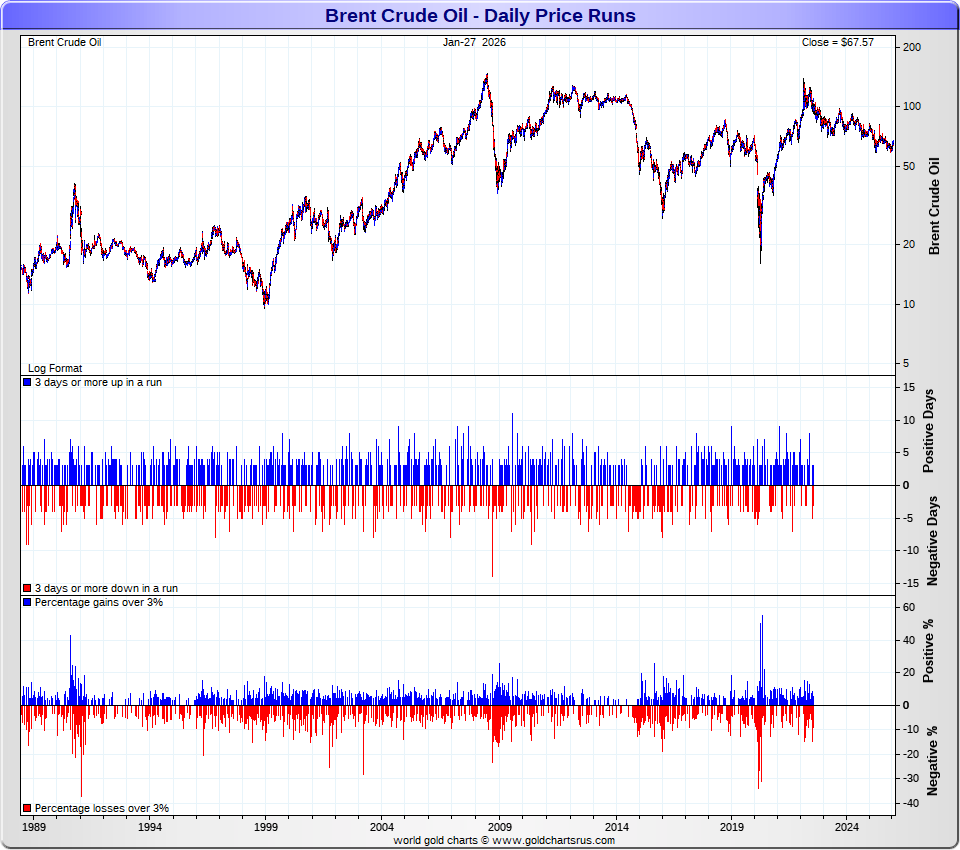960x850 pixels.
Task: Click the 'Percentage losses over 3%' legend text
Action: pyautogui.click(x=102, y=808)
